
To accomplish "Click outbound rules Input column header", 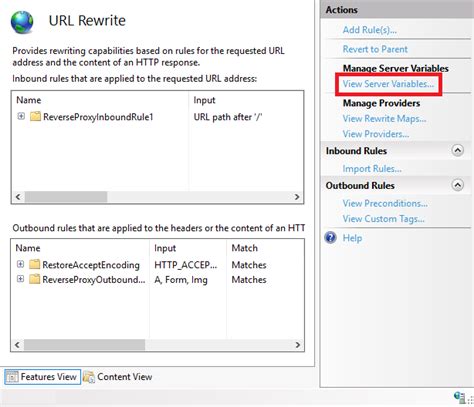I will (x=165, y=248).
